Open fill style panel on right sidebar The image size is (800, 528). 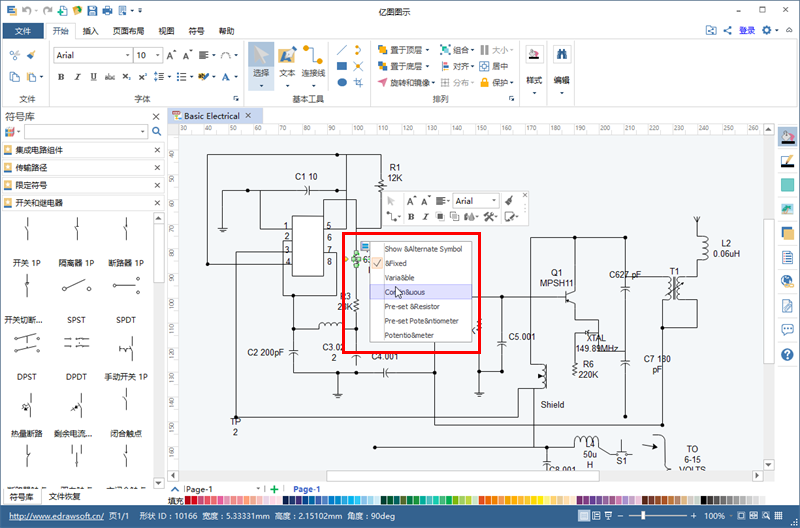pyautogui.click(x=787, y=138)
